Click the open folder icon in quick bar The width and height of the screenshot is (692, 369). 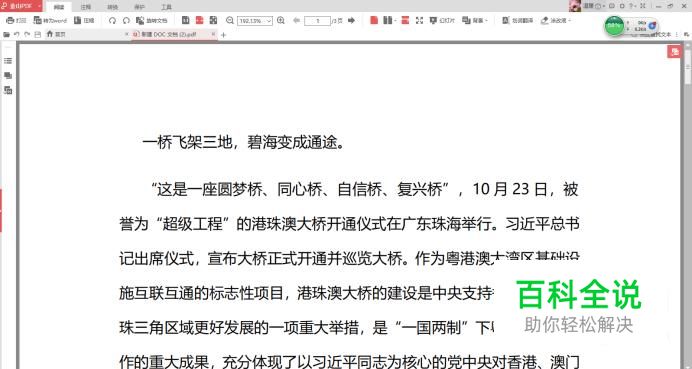coord(6,34)
